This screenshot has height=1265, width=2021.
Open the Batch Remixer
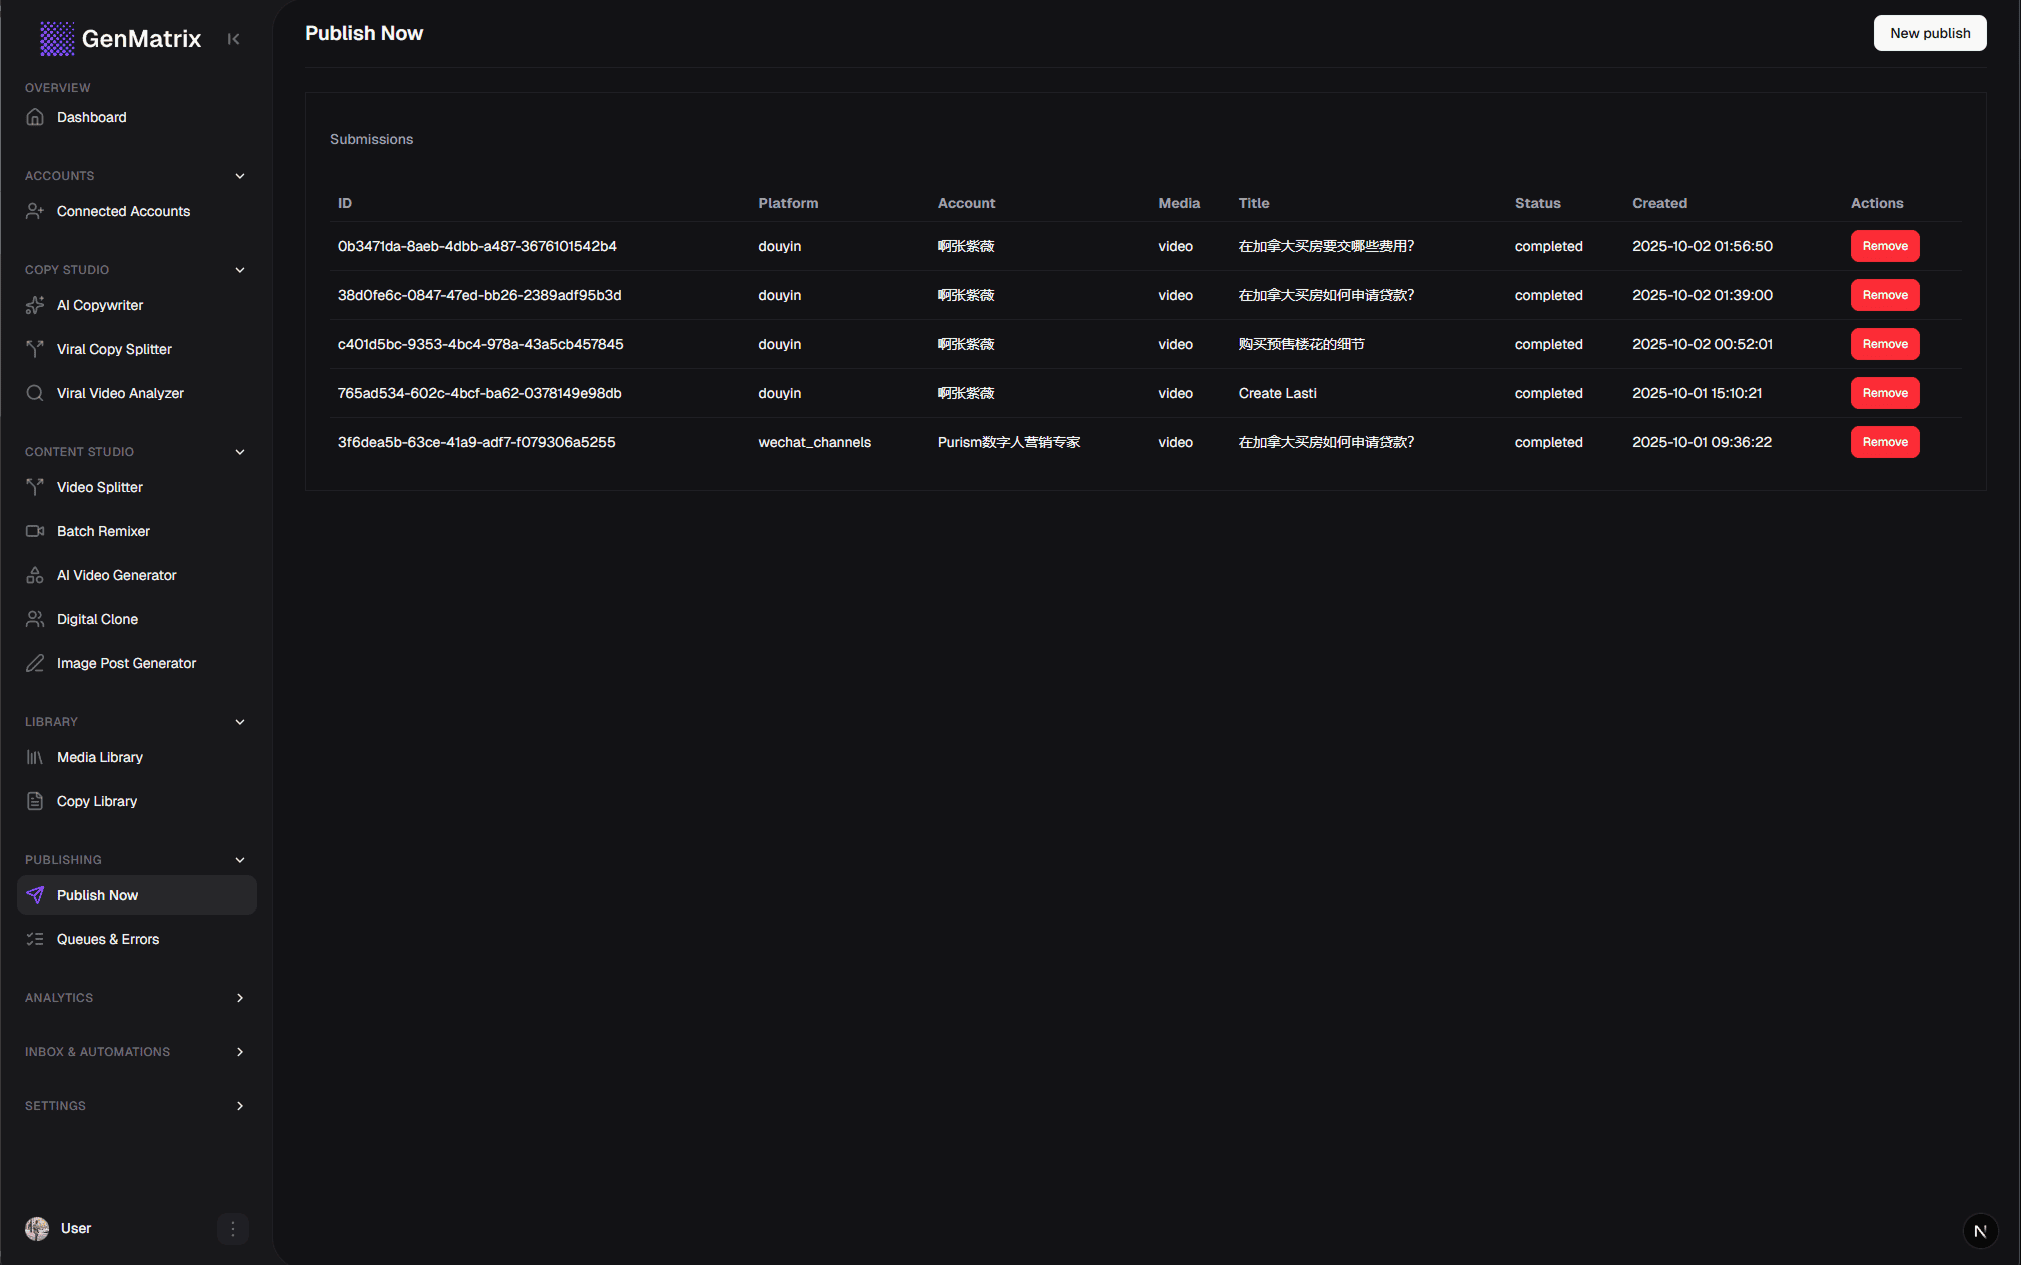tap(103, 531)
